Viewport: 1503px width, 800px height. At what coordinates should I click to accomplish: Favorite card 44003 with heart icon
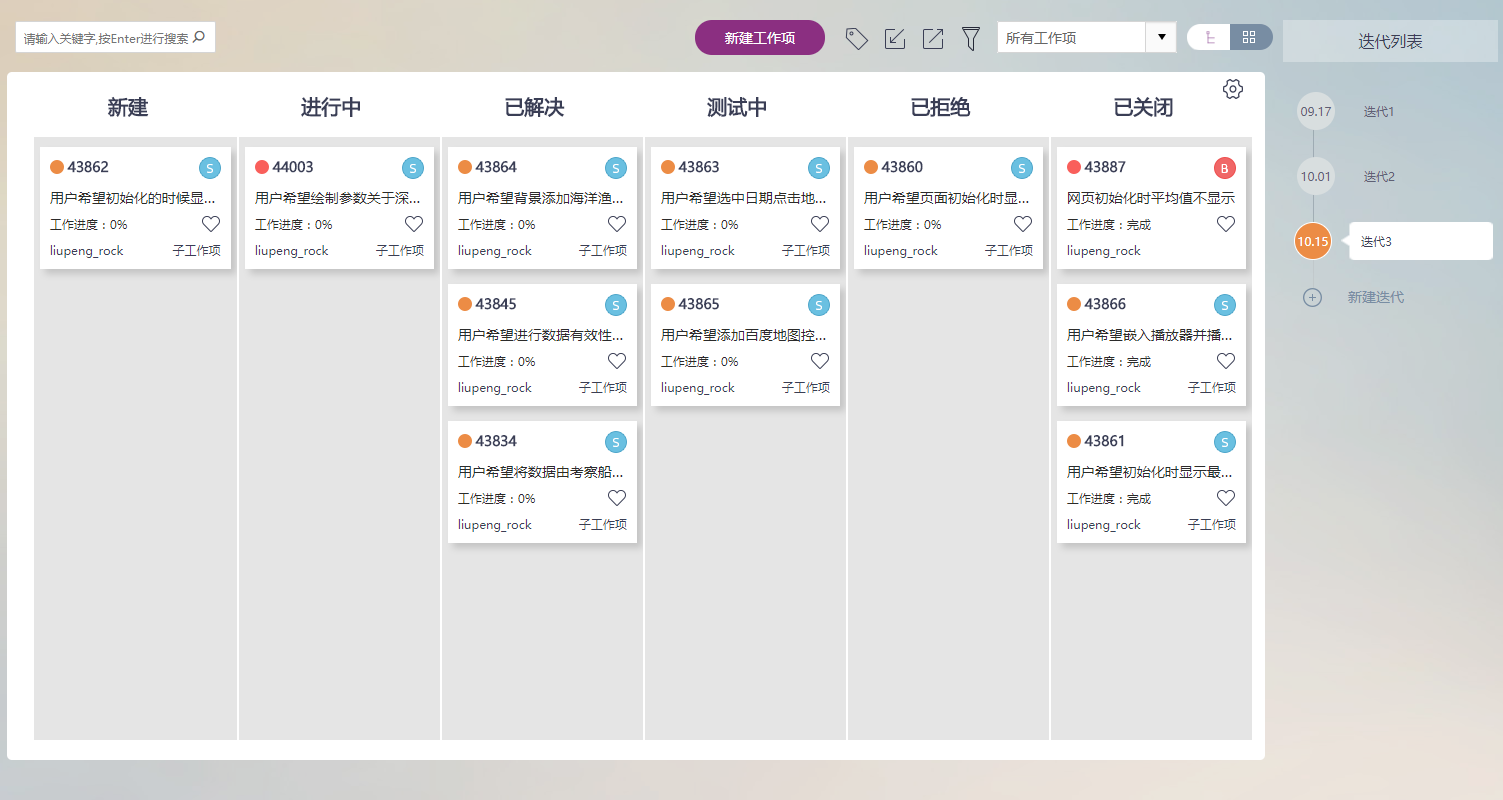coord(414,224)
